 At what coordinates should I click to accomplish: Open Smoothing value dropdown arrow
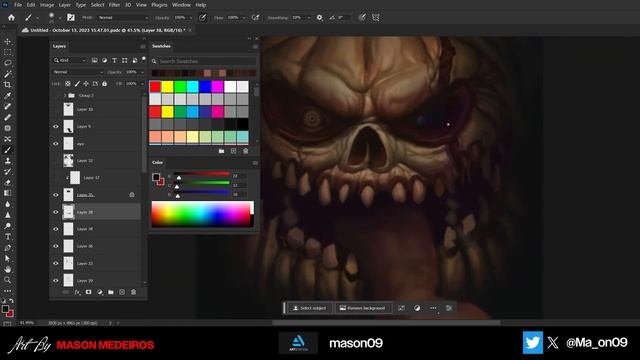[309, 18]
